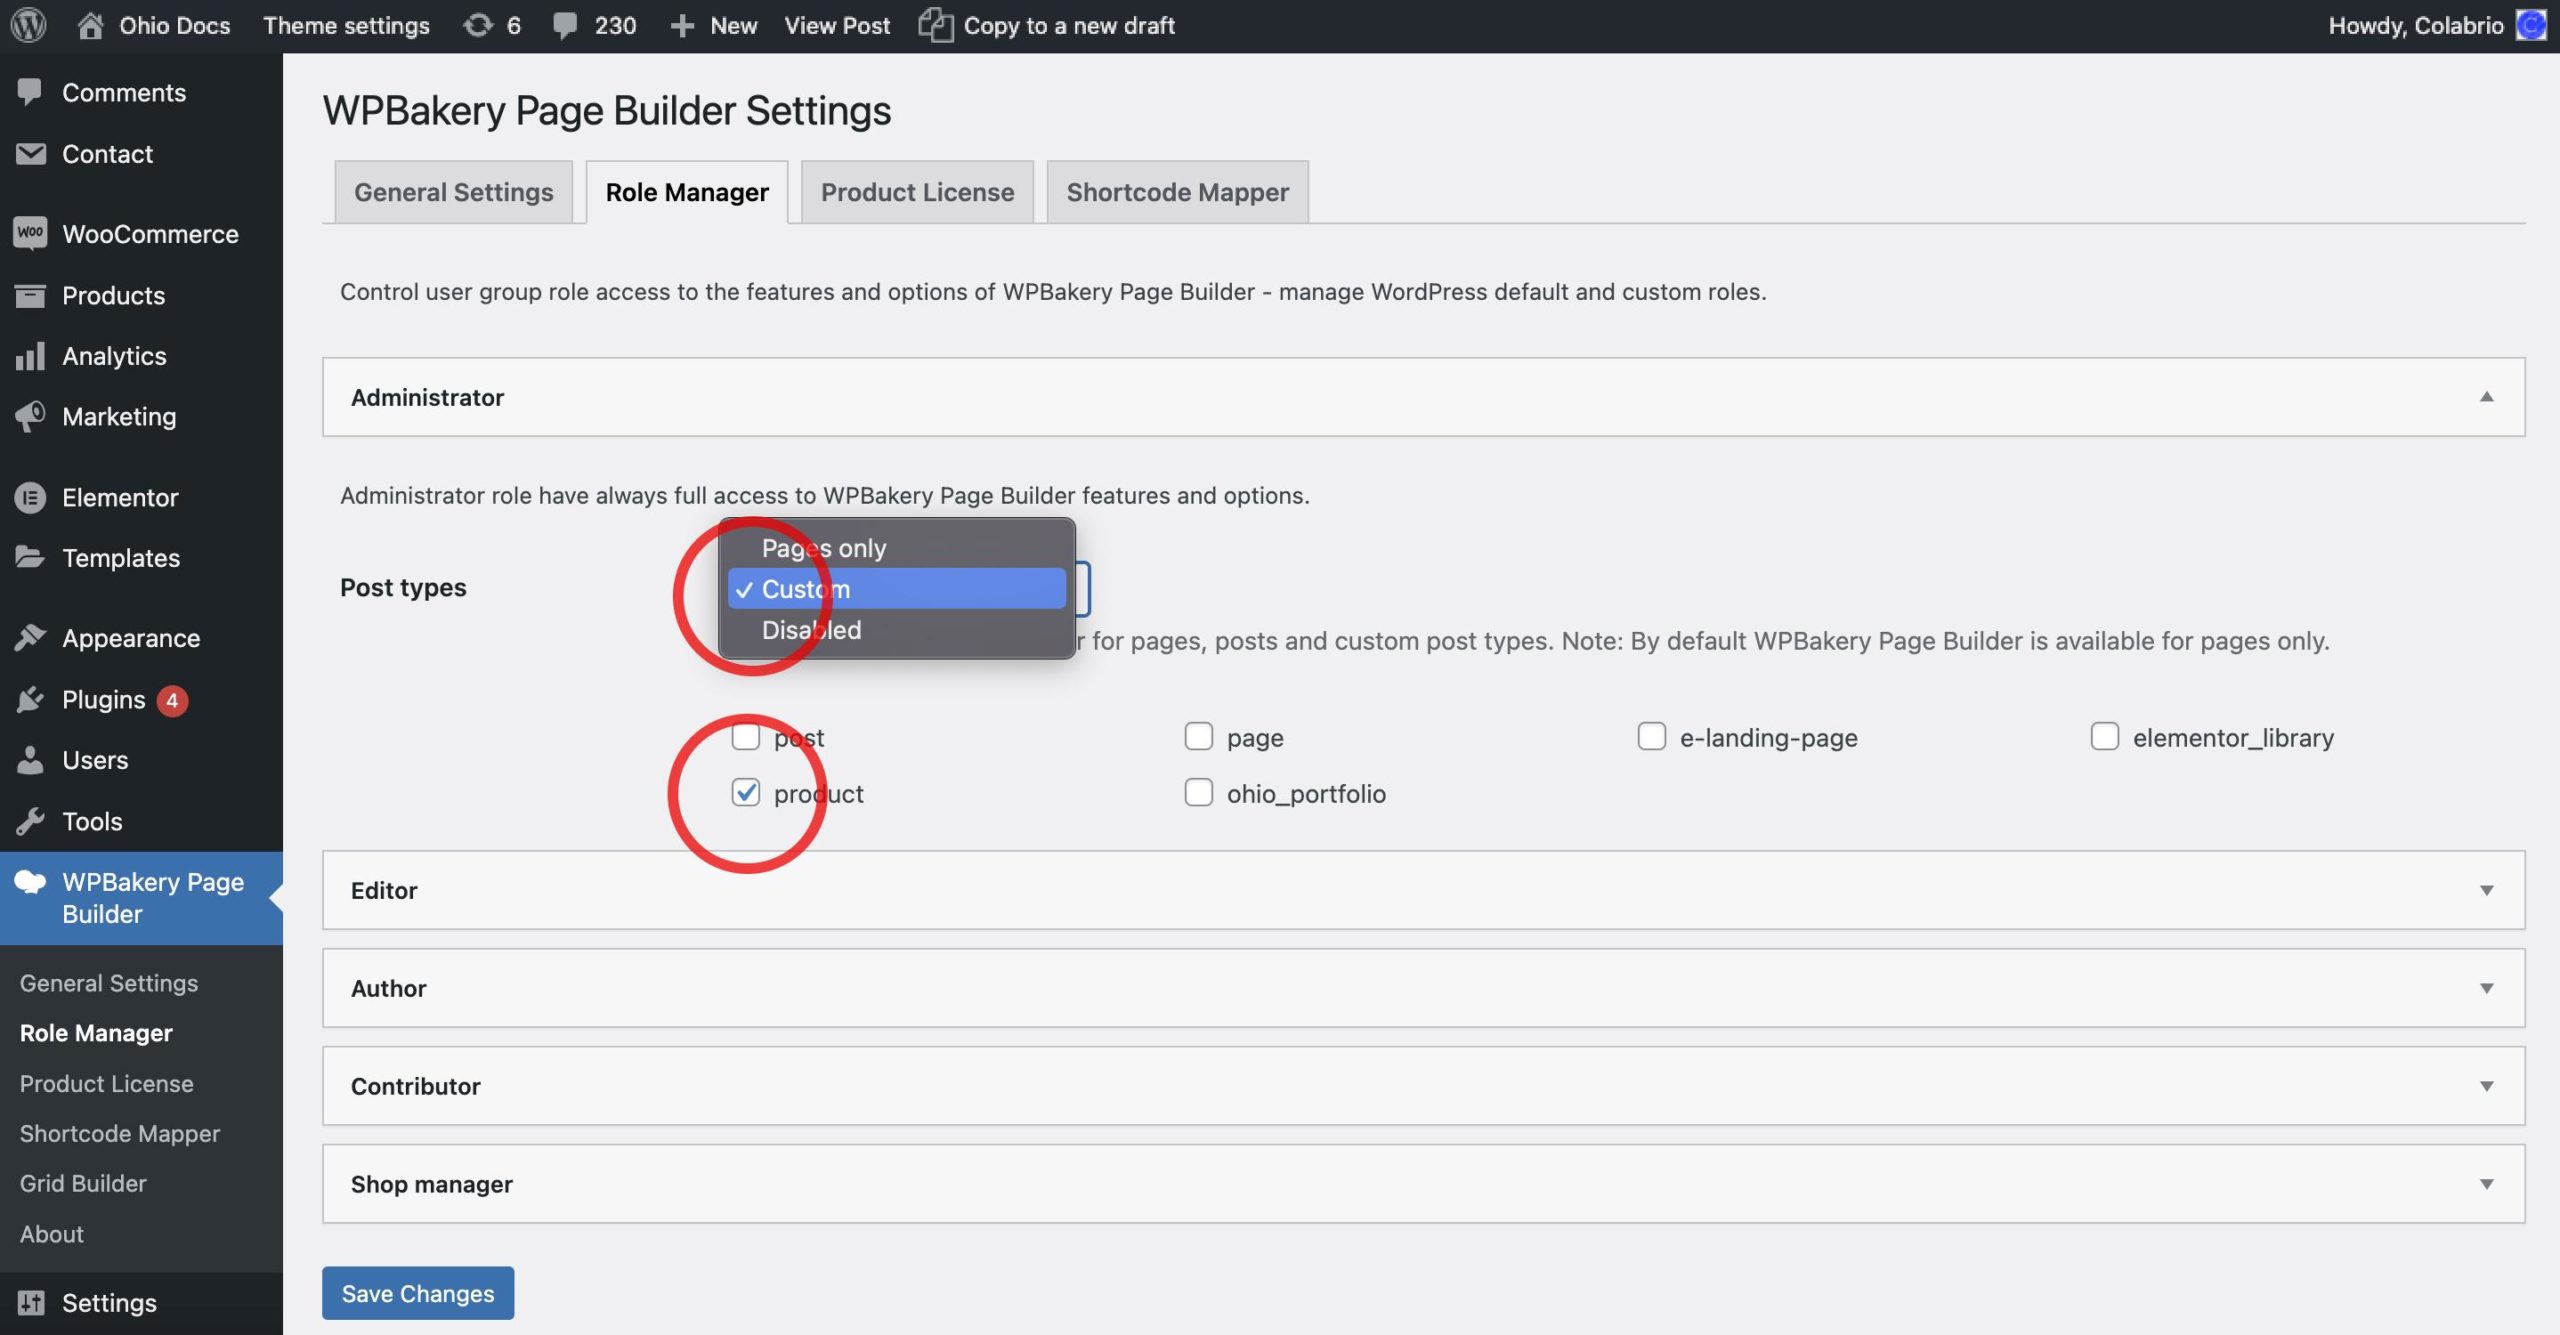Click the Marketing megaphone icon
2560x1335 pixels.
(30, 416)
